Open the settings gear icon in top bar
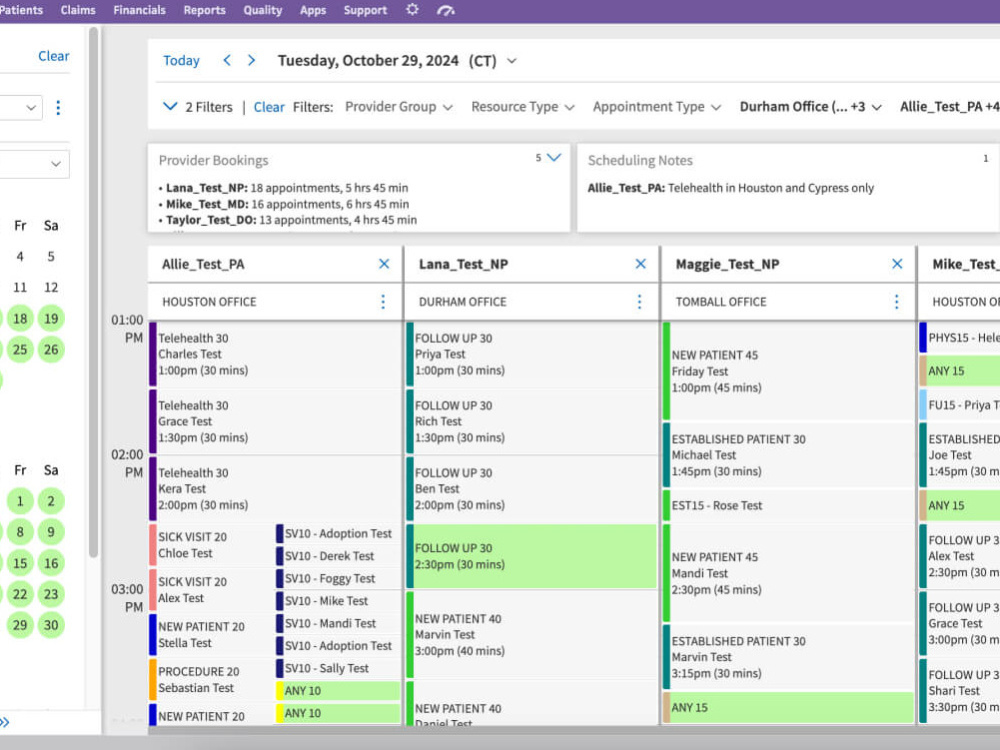 pos(413,10)
